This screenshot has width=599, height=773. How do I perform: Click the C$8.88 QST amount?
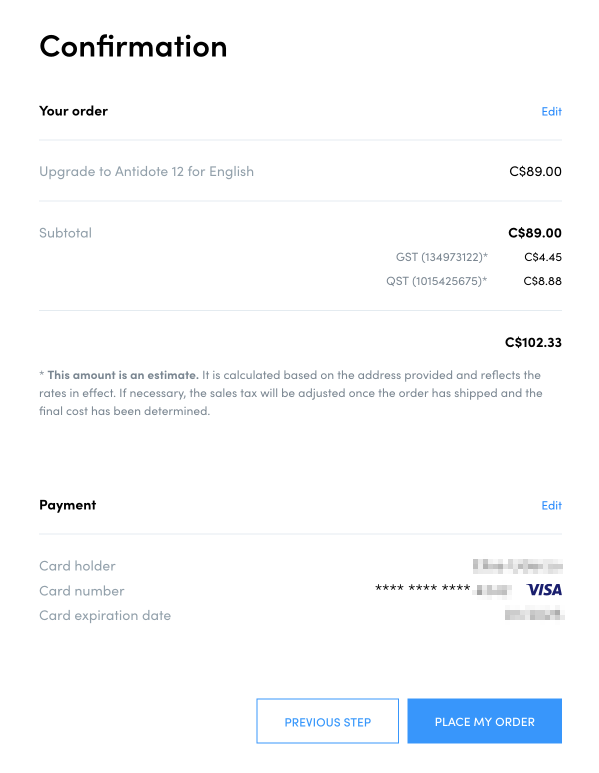coord(542,281)
